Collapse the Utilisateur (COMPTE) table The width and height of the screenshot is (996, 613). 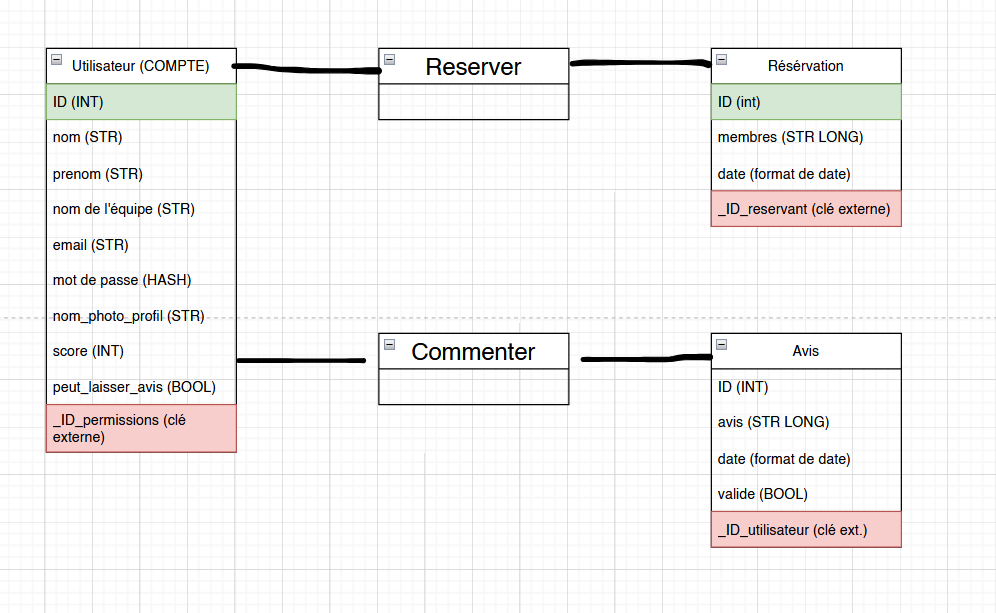pos(57,60)
